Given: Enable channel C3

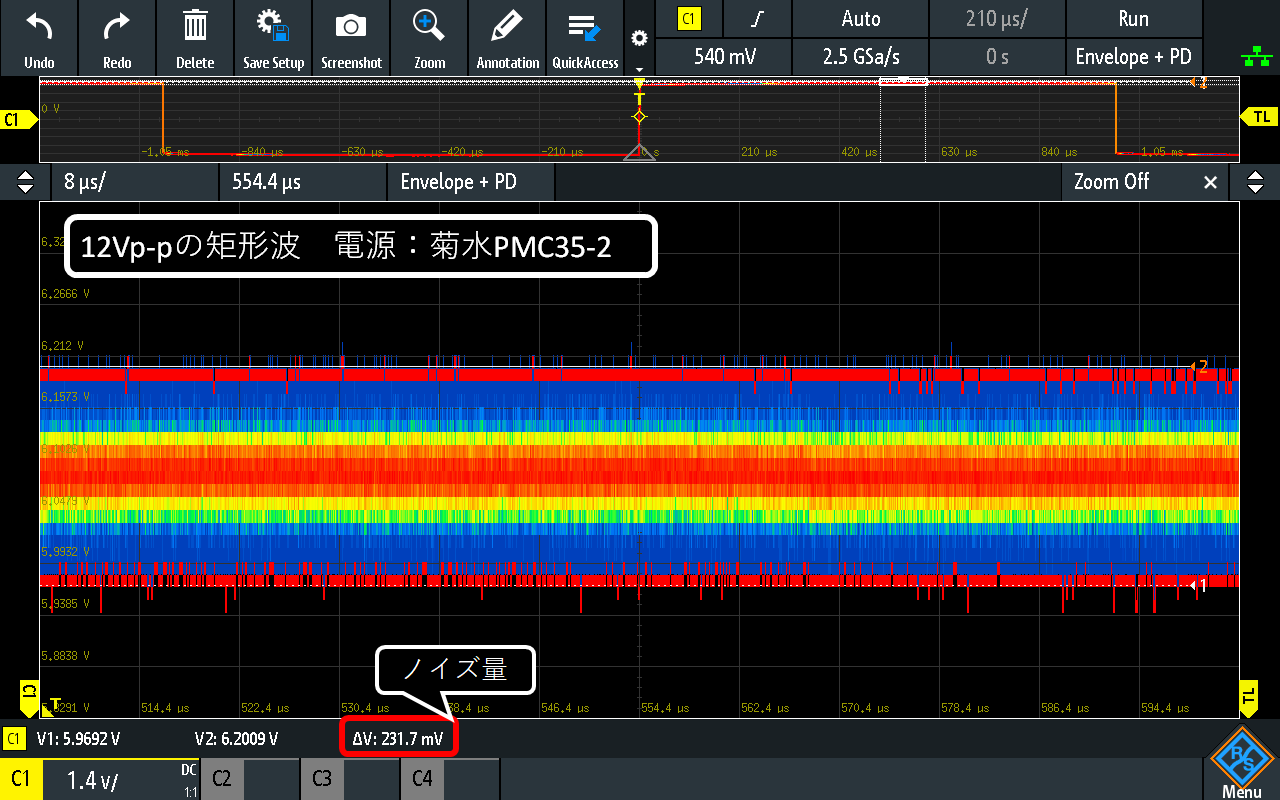Looking at the screenshot, I should [350, 779].
